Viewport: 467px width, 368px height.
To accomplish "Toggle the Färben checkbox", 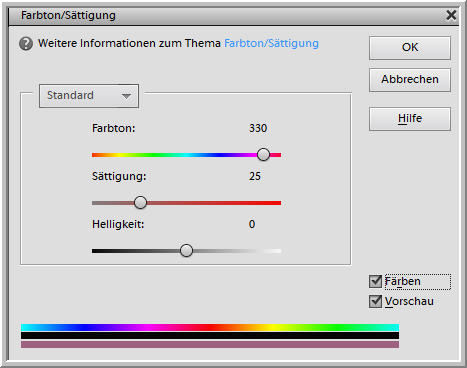I will (x=375, y=281).
